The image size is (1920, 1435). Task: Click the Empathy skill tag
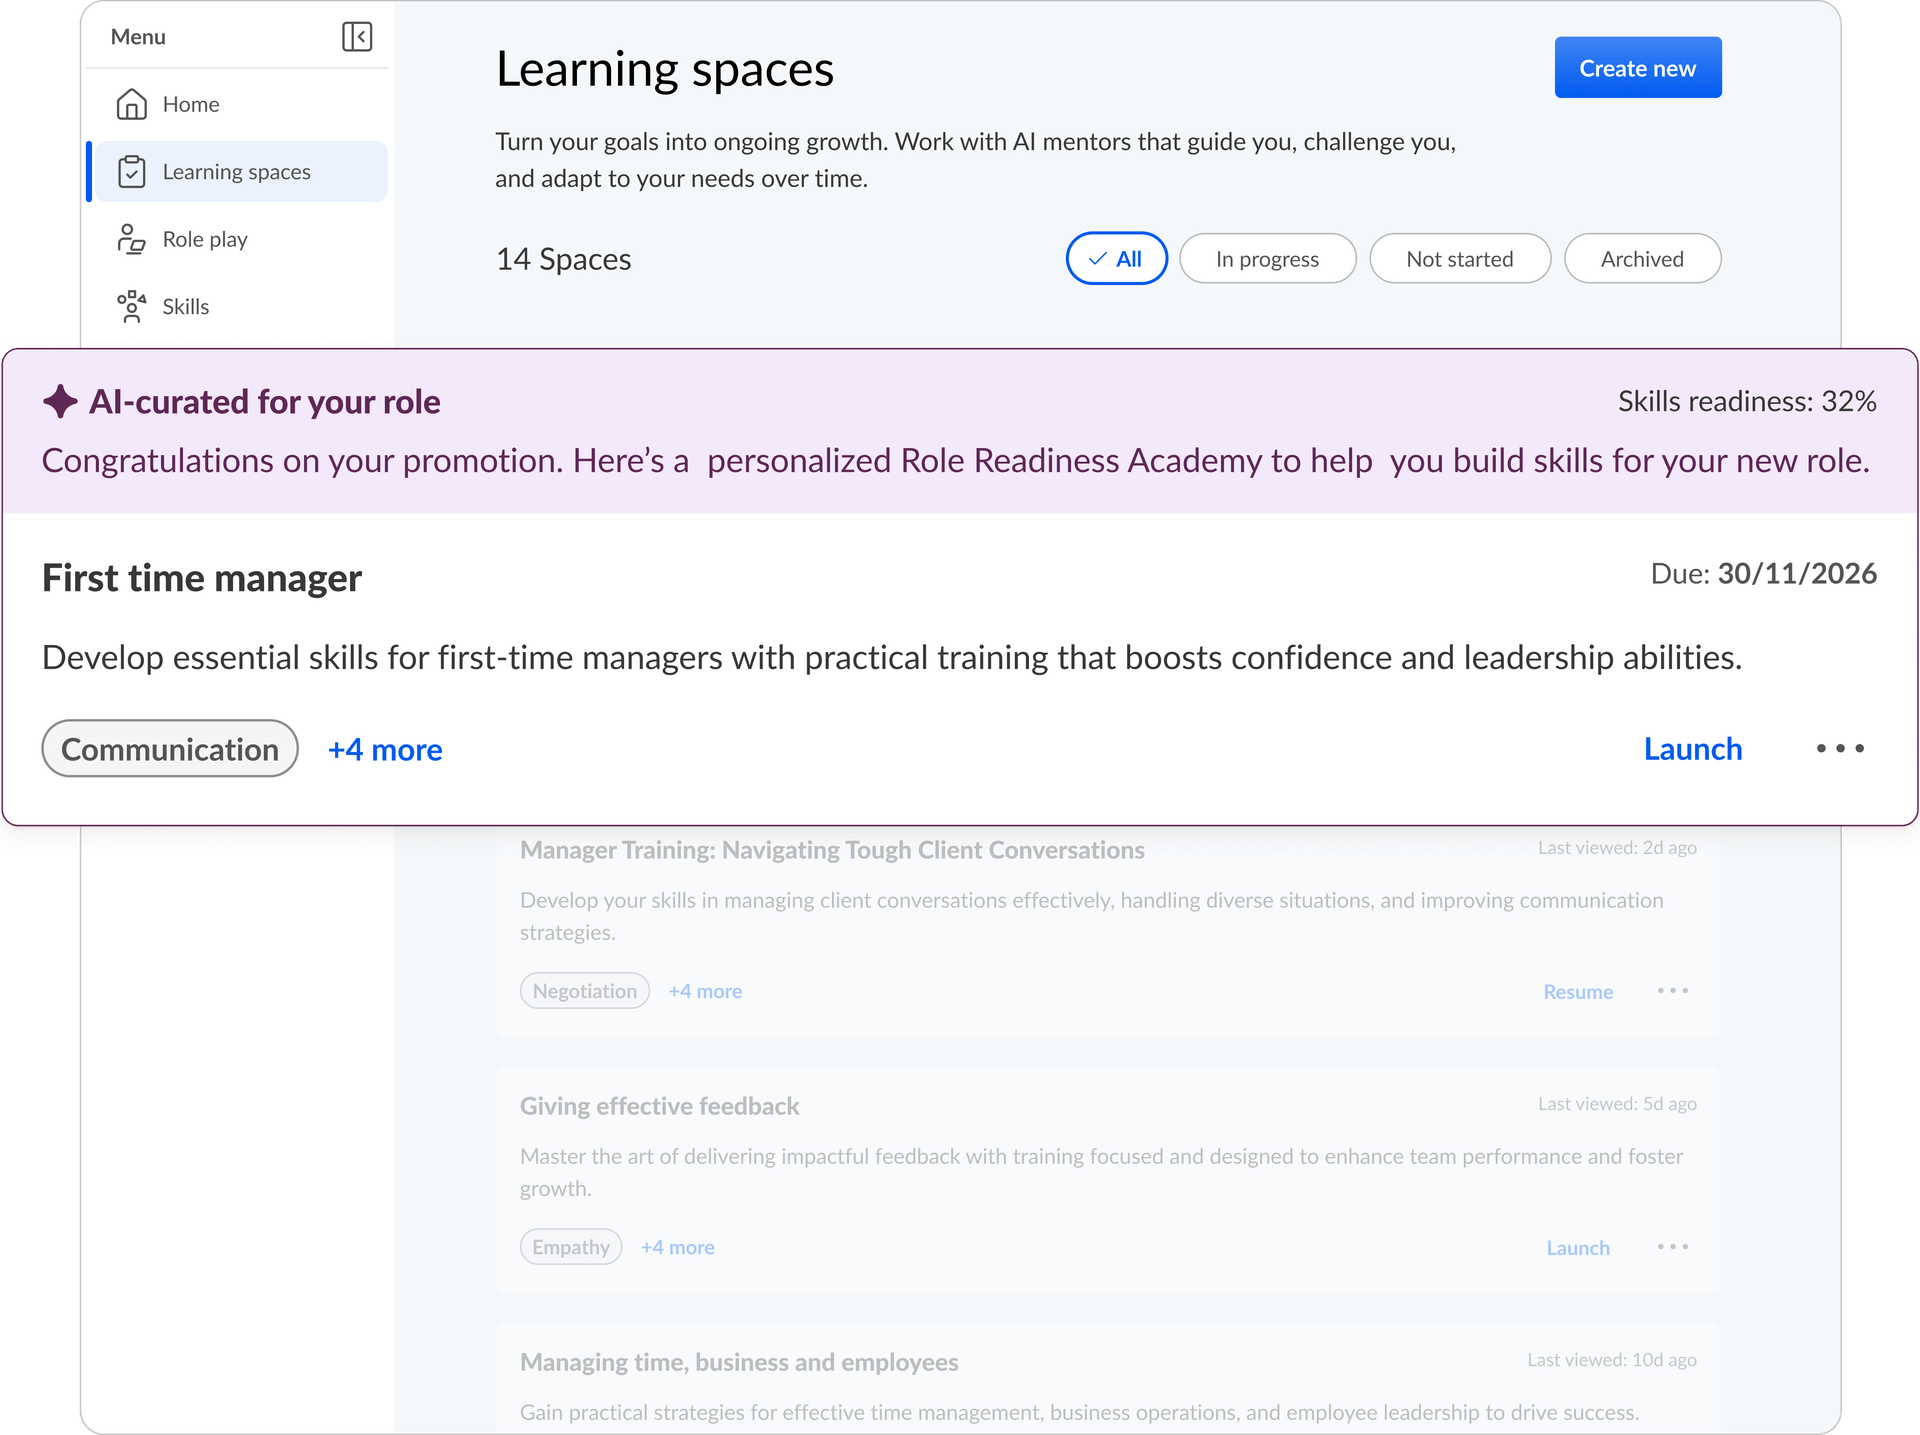(x=571, y=1246)
